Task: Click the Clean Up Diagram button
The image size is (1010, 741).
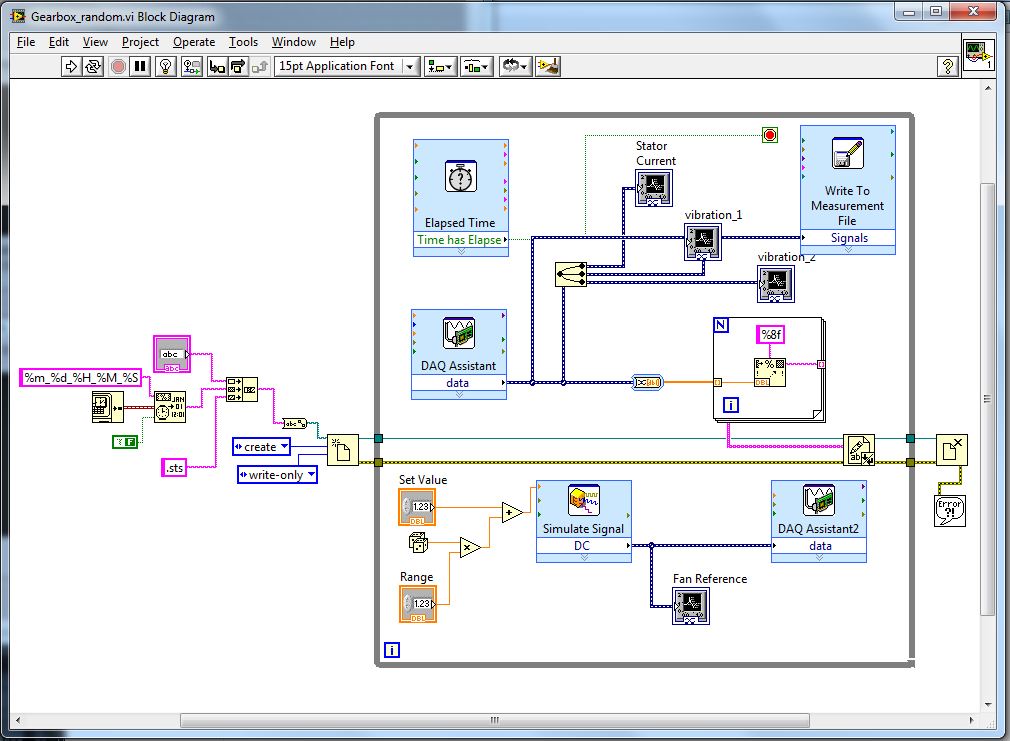Action: tap(548, 66)
